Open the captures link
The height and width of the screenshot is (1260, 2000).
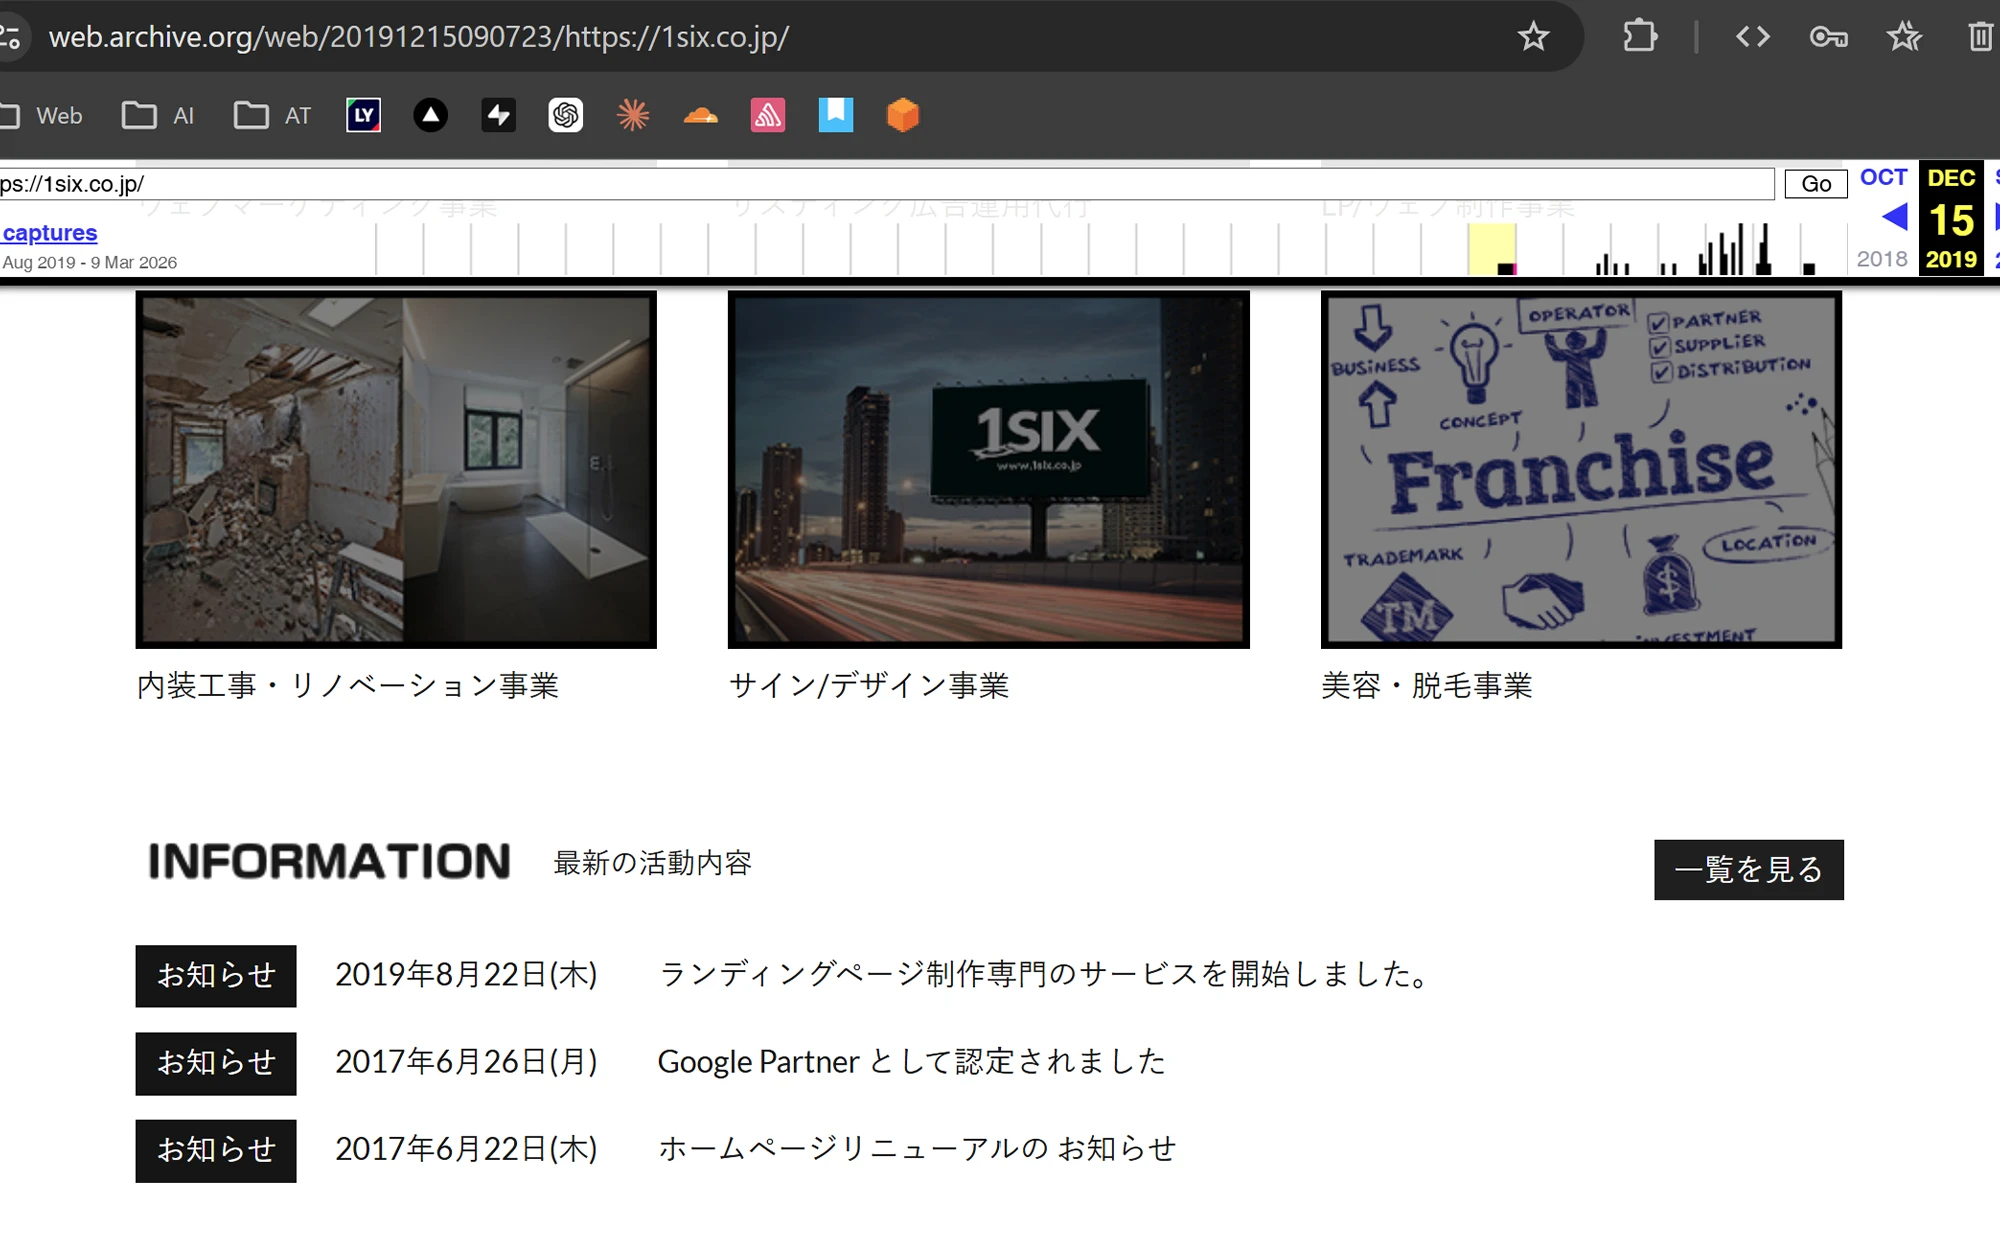[x=50, y=233]
